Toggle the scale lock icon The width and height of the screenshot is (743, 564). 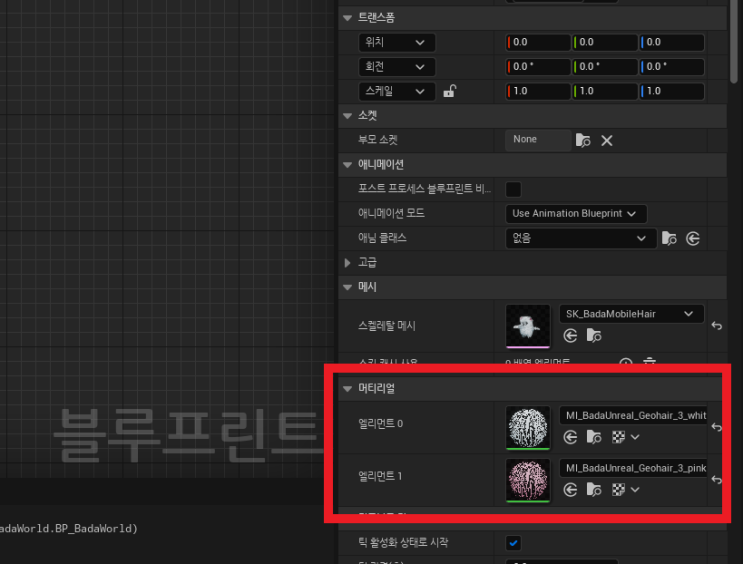point(449,91)
